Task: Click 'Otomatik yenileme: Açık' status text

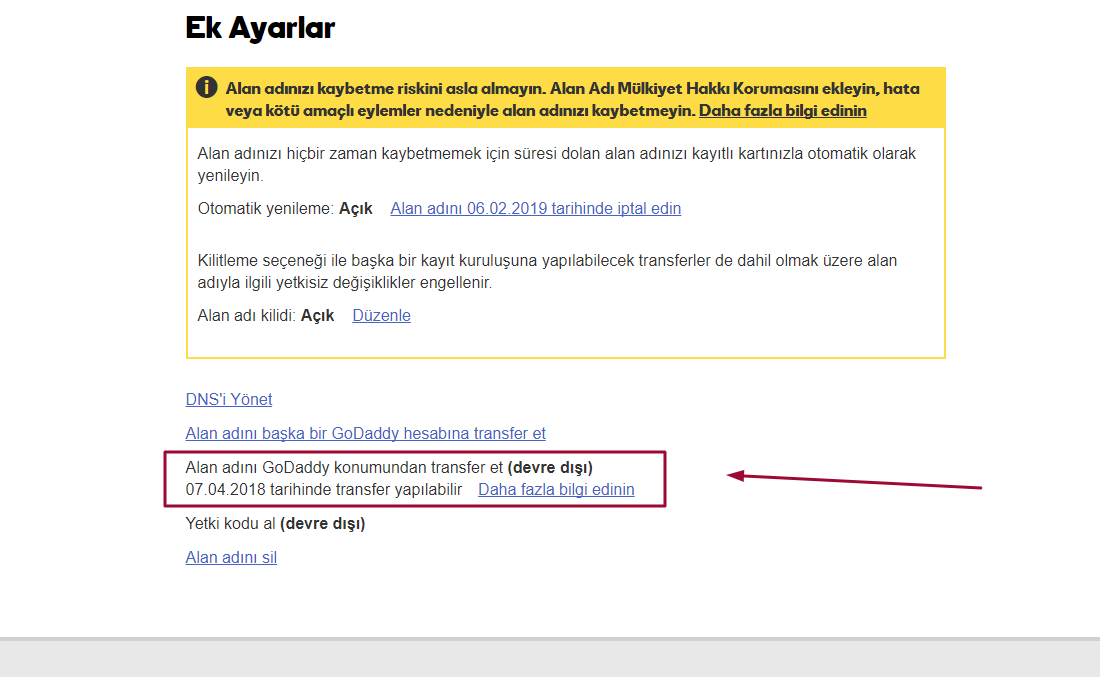Action: click(x=285, y=208)
